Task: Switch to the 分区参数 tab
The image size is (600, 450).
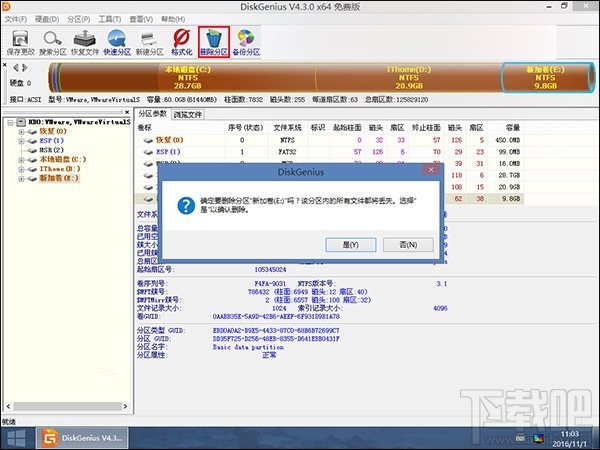Action: [152, 114]
